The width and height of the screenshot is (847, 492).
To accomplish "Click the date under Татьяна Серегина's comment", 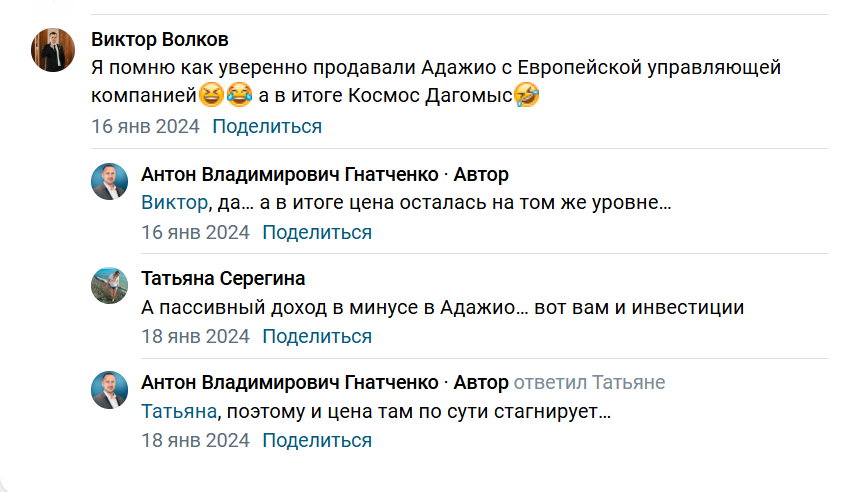I will coord(195,337).
